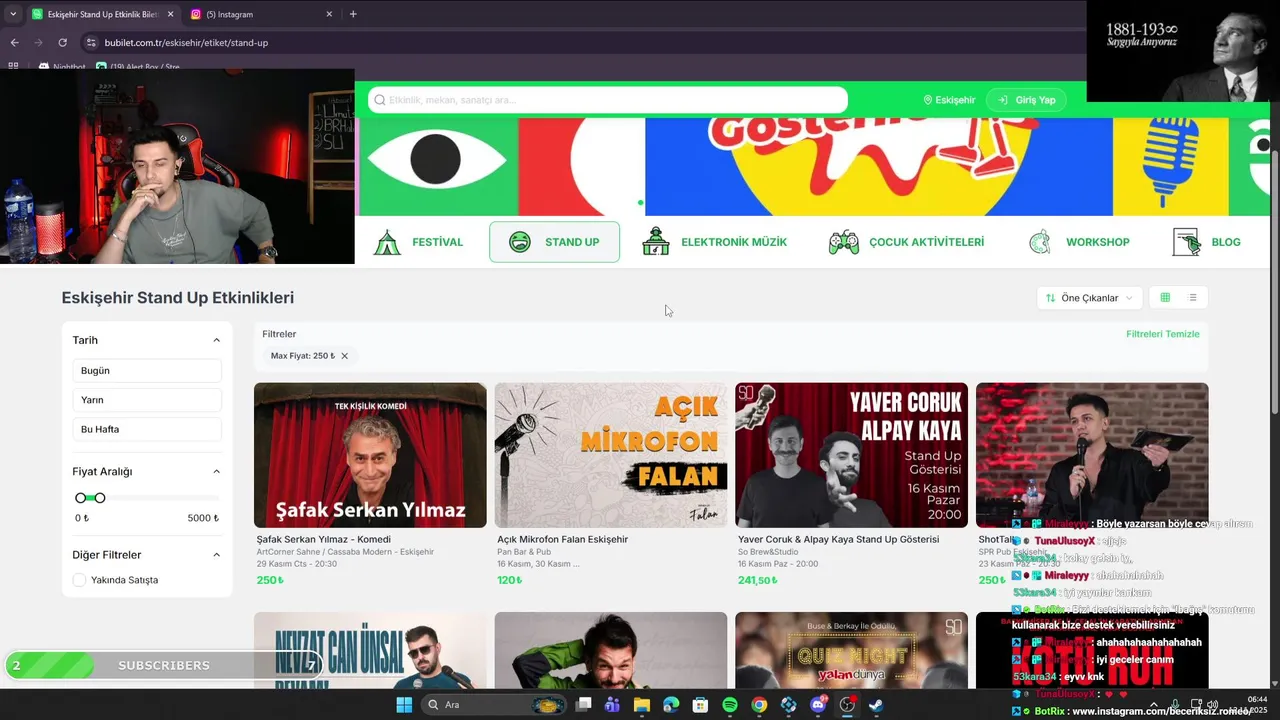Screen dimensions: 1280x720
Task: Click the Eskişehir location pin icon
Action: pos(928,100)
